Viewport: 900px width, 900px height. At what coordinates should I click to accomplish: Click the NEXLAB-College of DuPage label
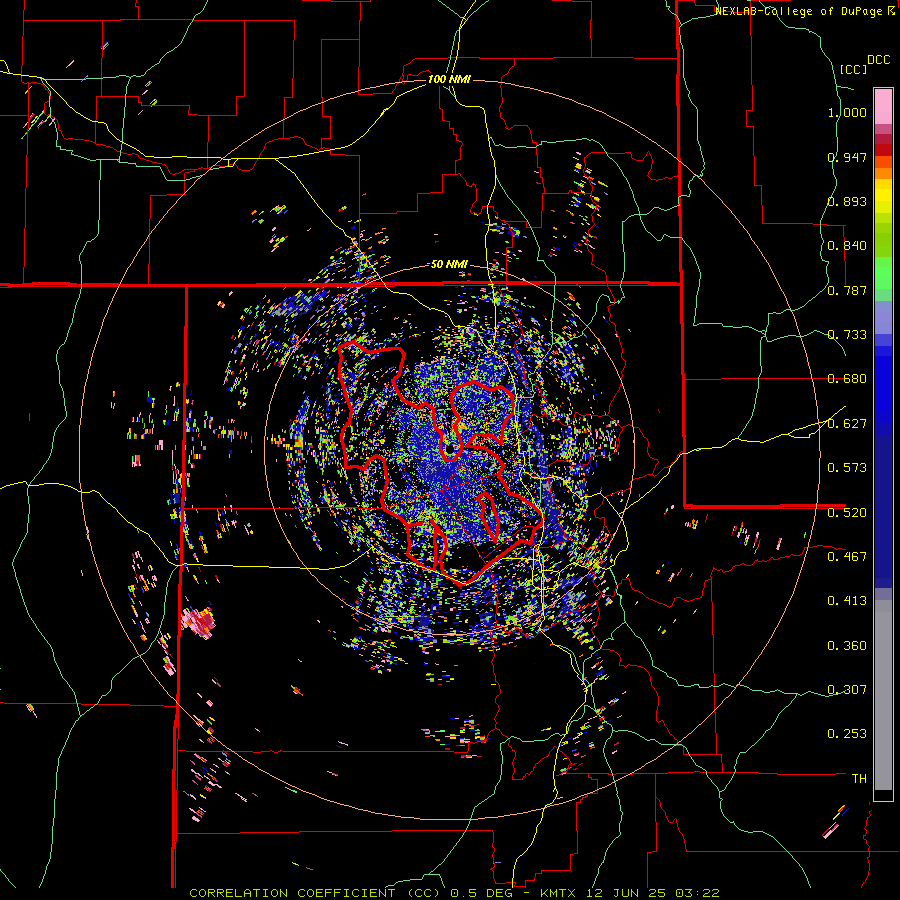798,11
